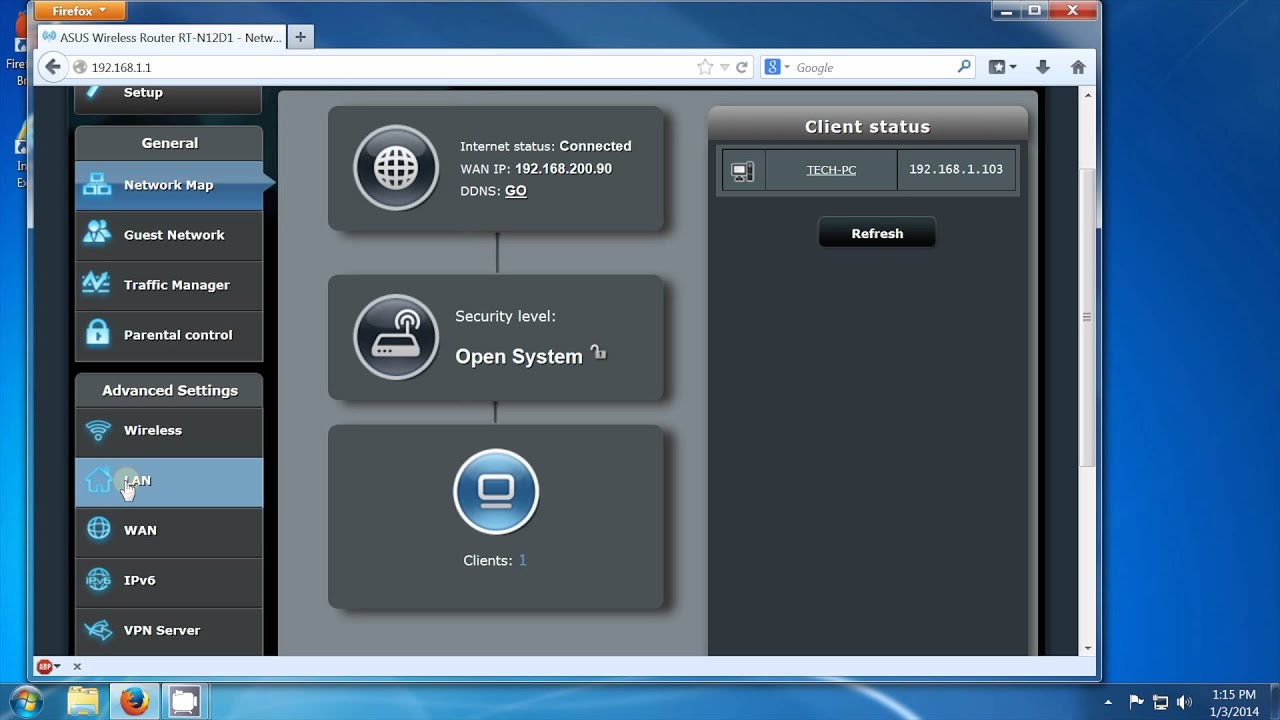Click the volume speaker tray icon
The height and width of the screenshot is (720, 1280).
1185,702
